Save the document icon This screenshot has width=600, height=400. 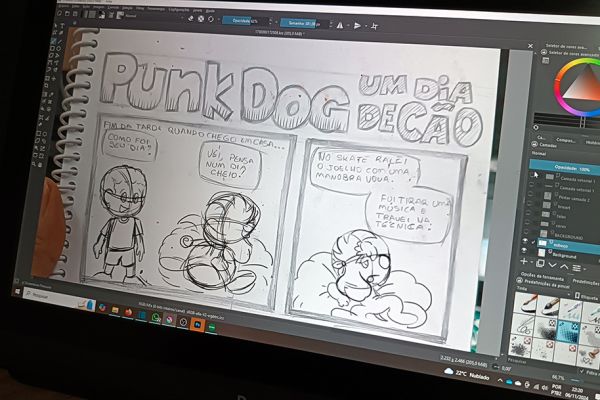coord(75,13)
